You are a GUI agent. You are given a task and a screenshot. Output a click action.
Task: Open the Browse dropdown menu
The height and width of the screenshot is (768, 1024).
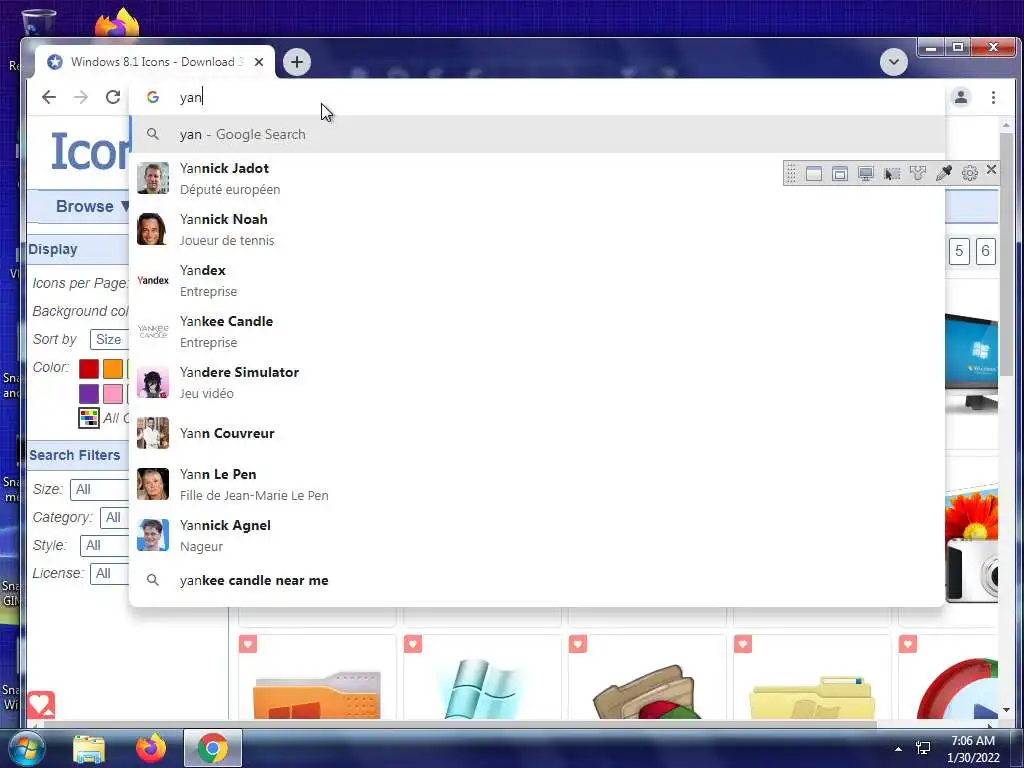92,206
